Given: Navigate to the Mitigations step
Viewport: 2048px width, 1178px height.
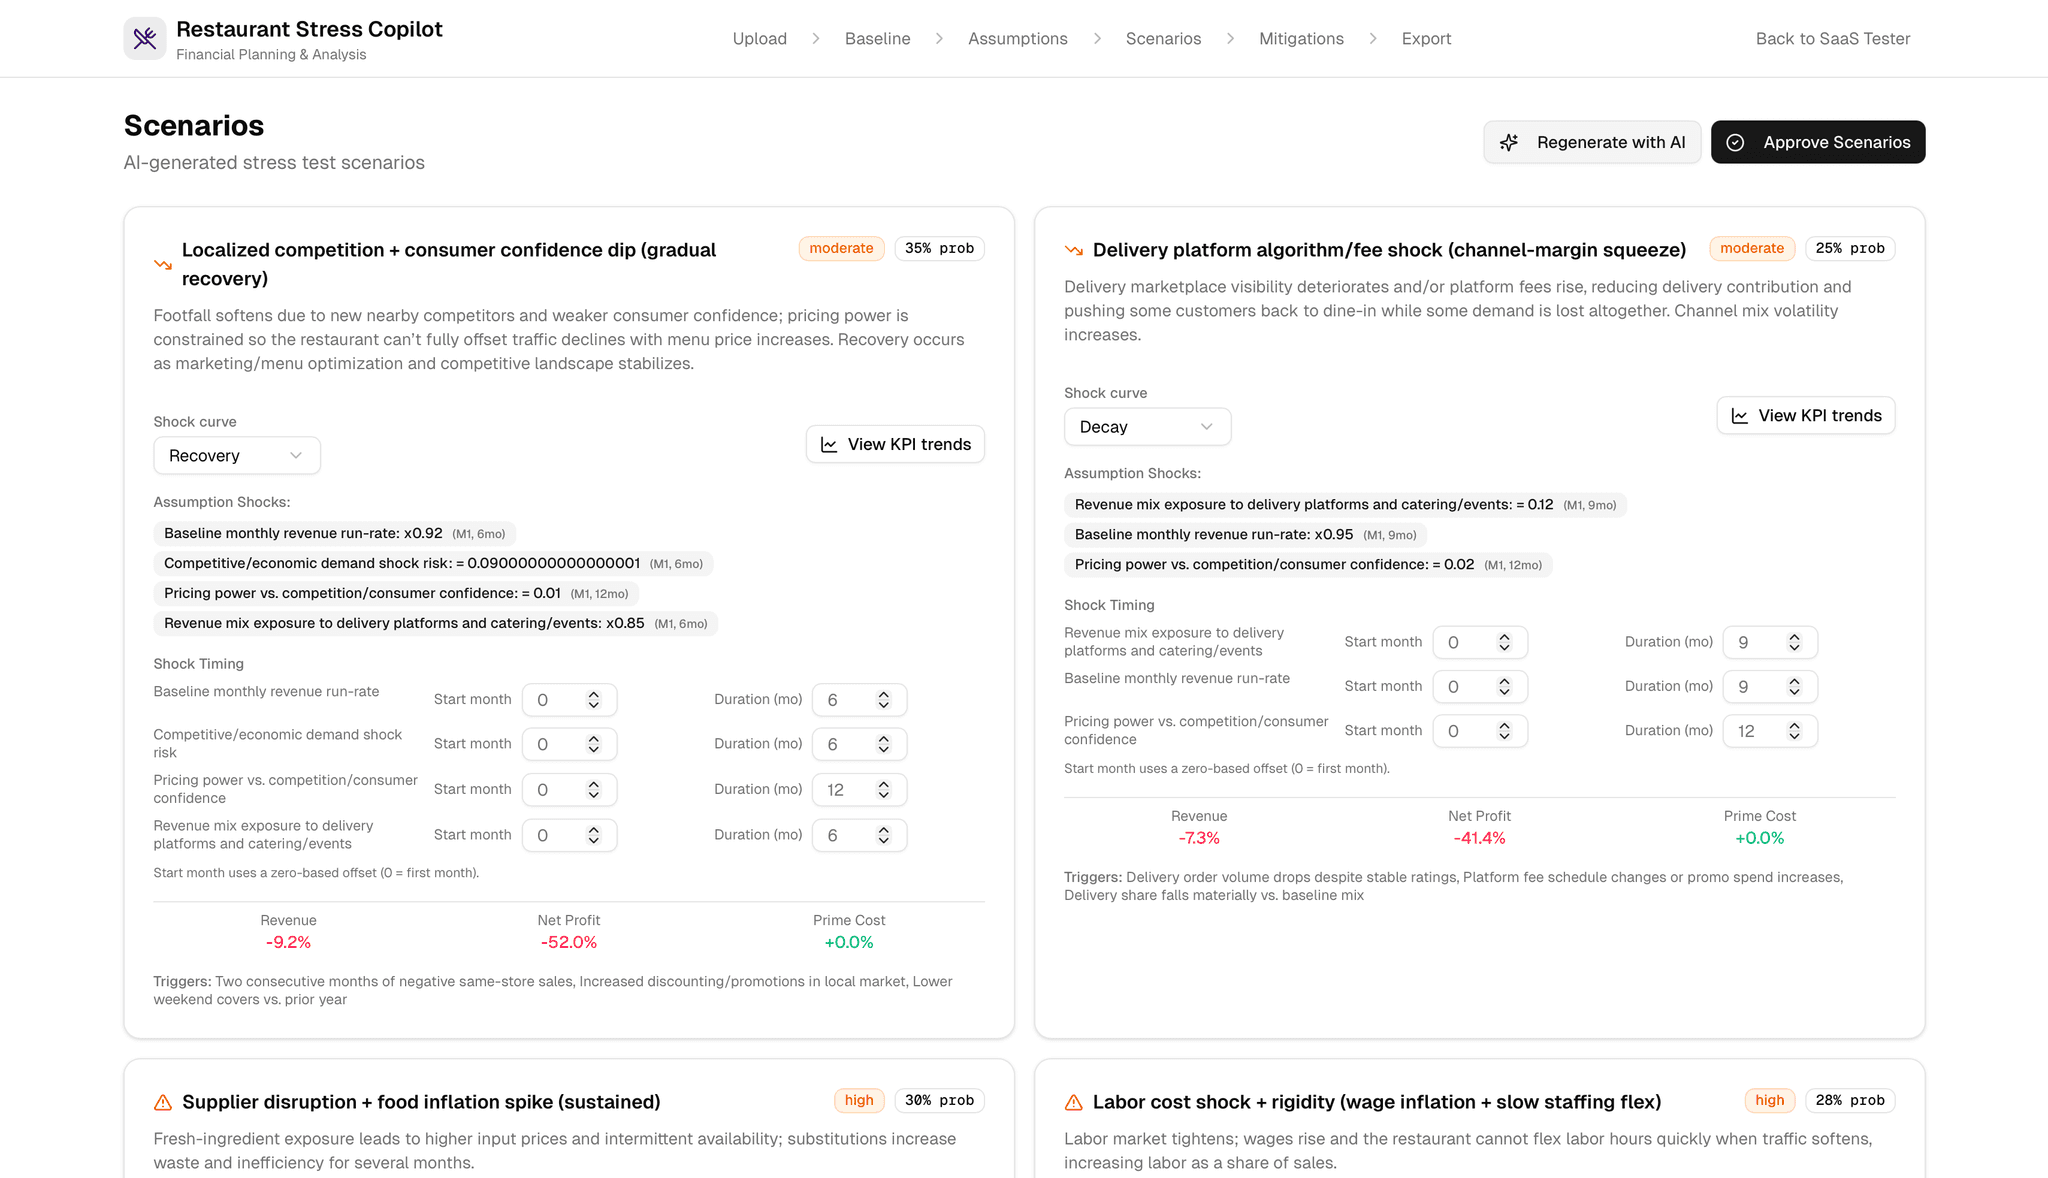Looking at the screenshot, I should click(x=1301, y=39).
